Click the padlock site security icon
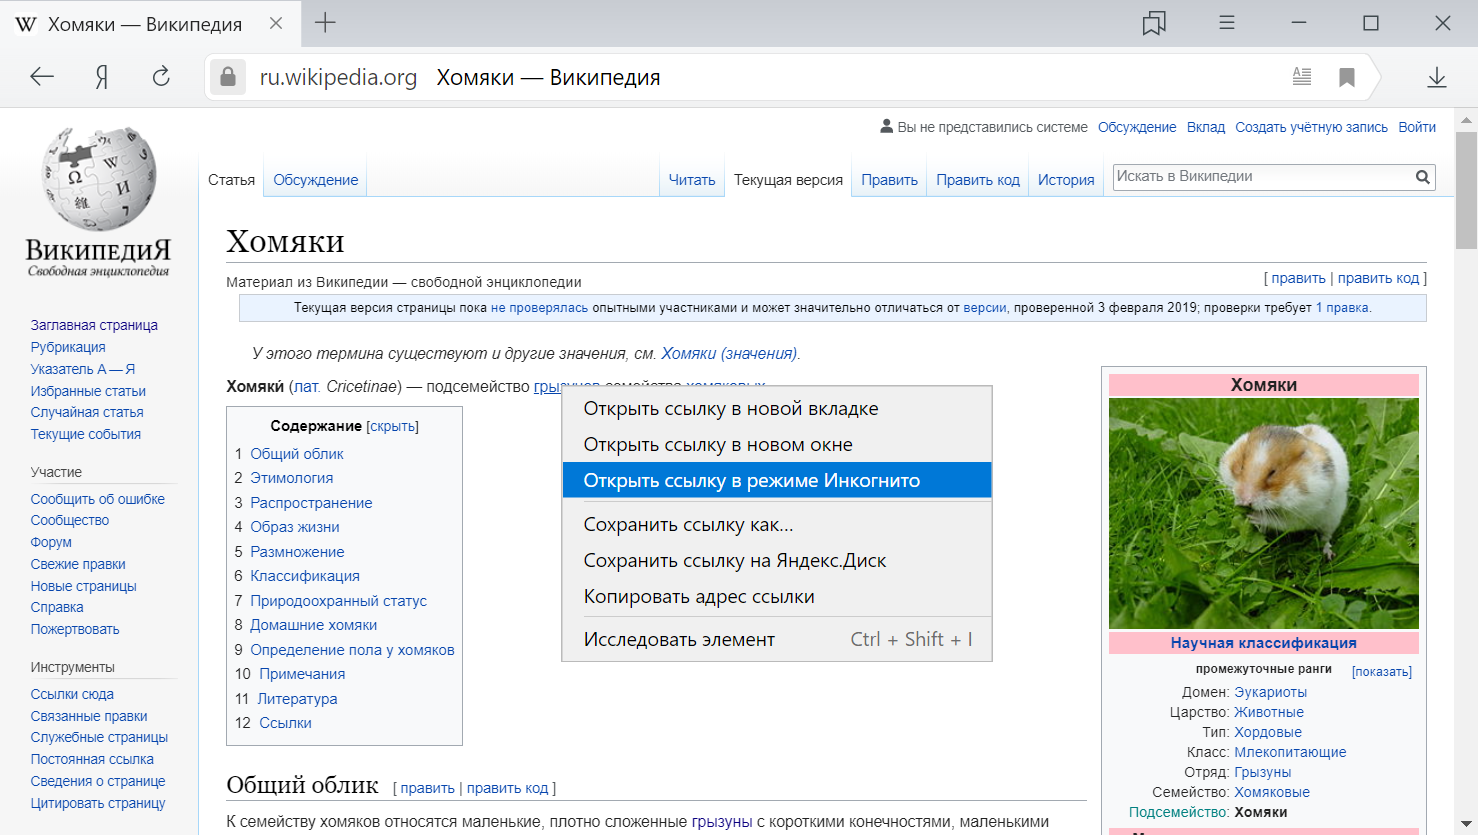This screenshot has height=835, width=1478. pyautogui.click(x=228, y=77)
